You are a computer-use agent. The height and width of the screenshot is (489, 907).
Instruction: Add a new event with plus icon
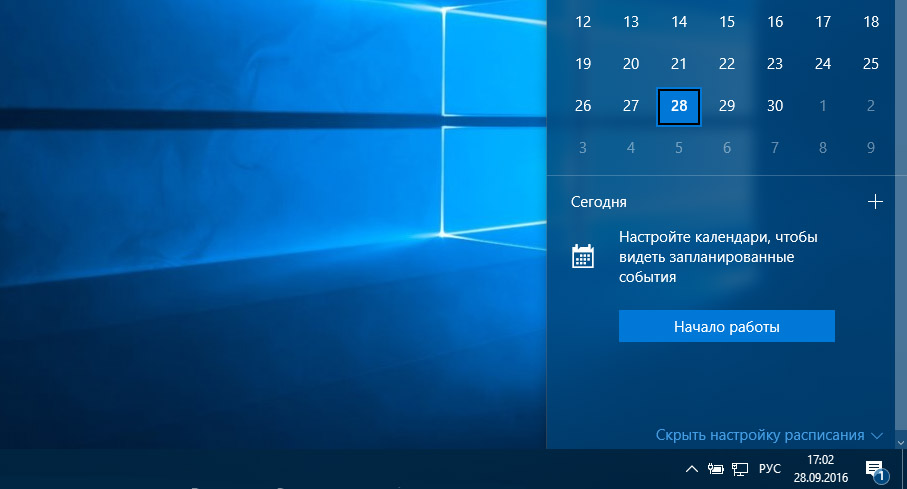pyautogui.click(x=875, y=201)
